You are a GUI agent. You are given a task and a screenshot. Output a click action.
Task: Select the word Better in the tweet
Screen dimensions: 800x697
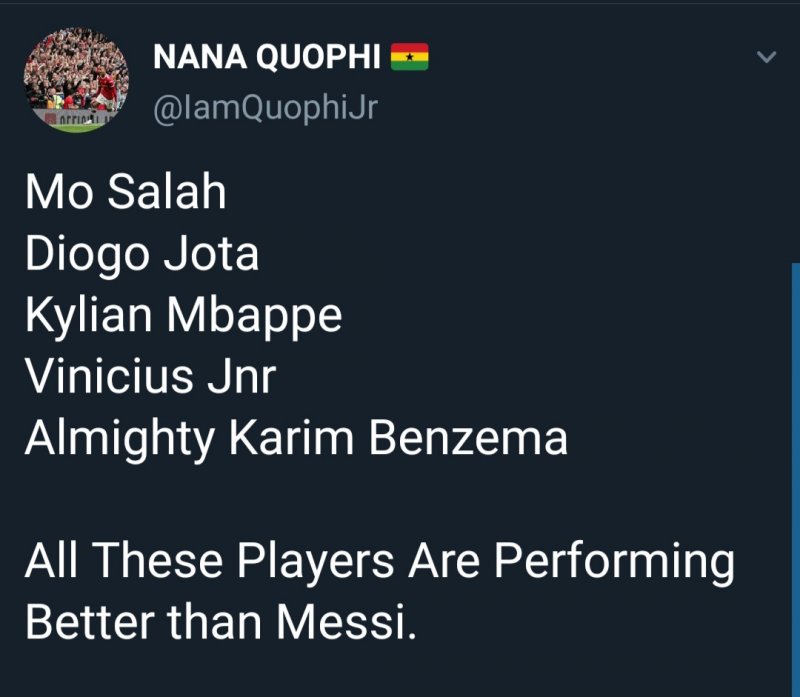point(90,623)
